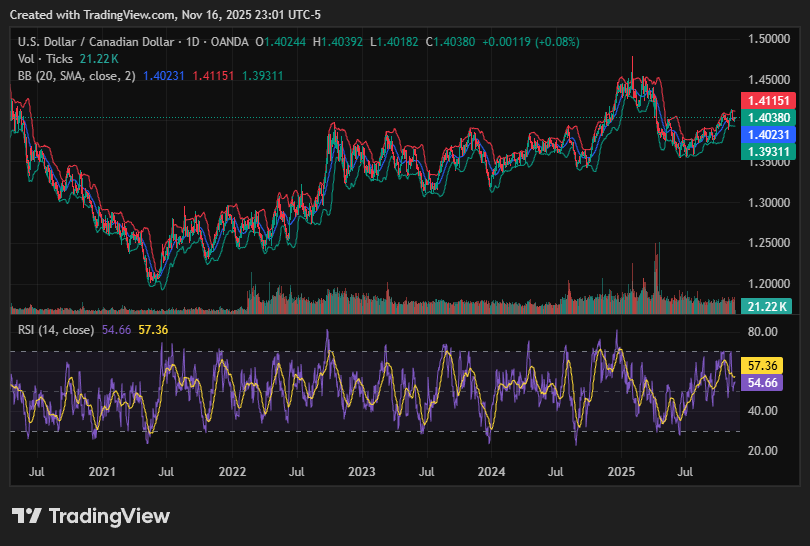
Task: Click the 80.00 level on the RSI scale
Action: (765, 332)
